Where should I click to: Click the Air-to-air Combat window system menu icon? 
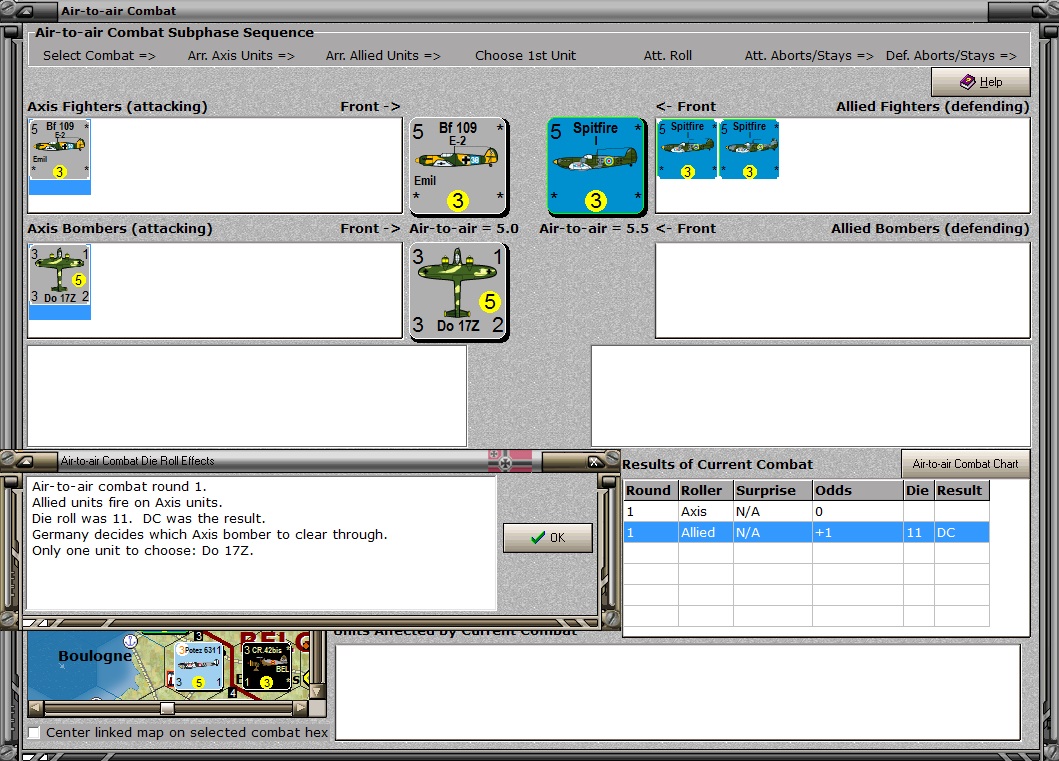[25, 11]
